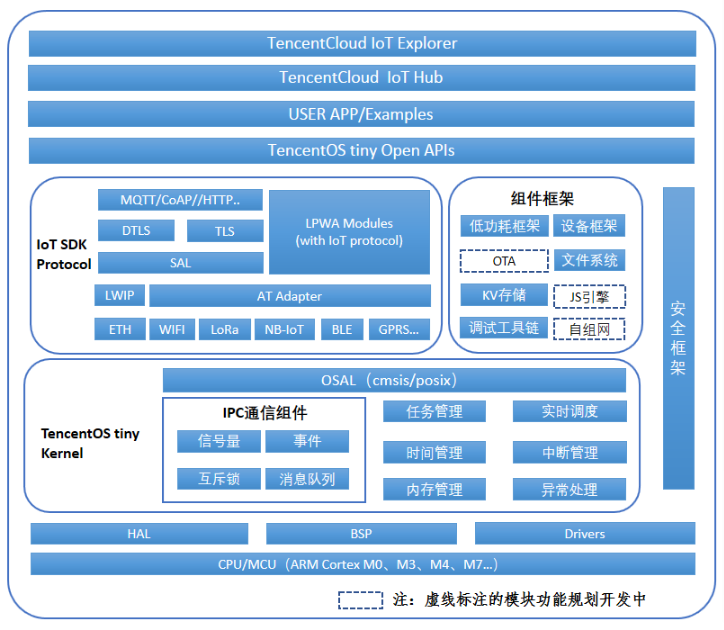Select the NB-IoT block
The image size is (724, 630).
coord(284,329)
